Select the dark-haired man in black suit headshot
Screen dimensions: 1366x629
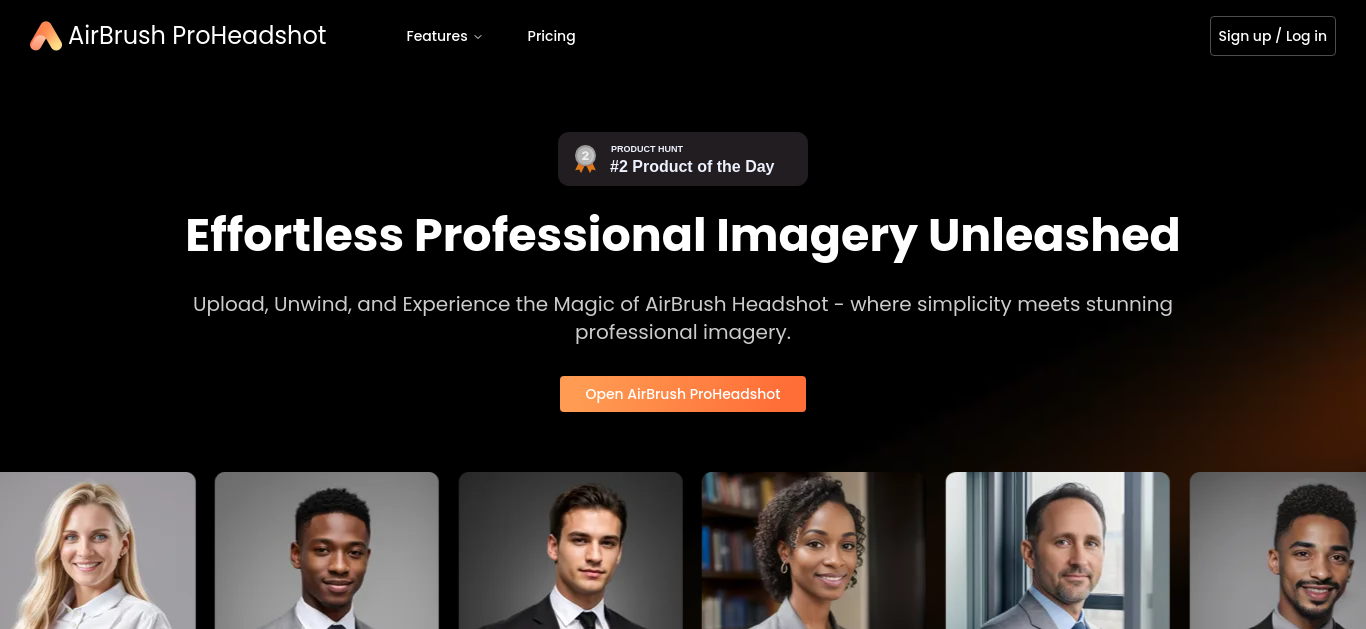coord(571,550)
